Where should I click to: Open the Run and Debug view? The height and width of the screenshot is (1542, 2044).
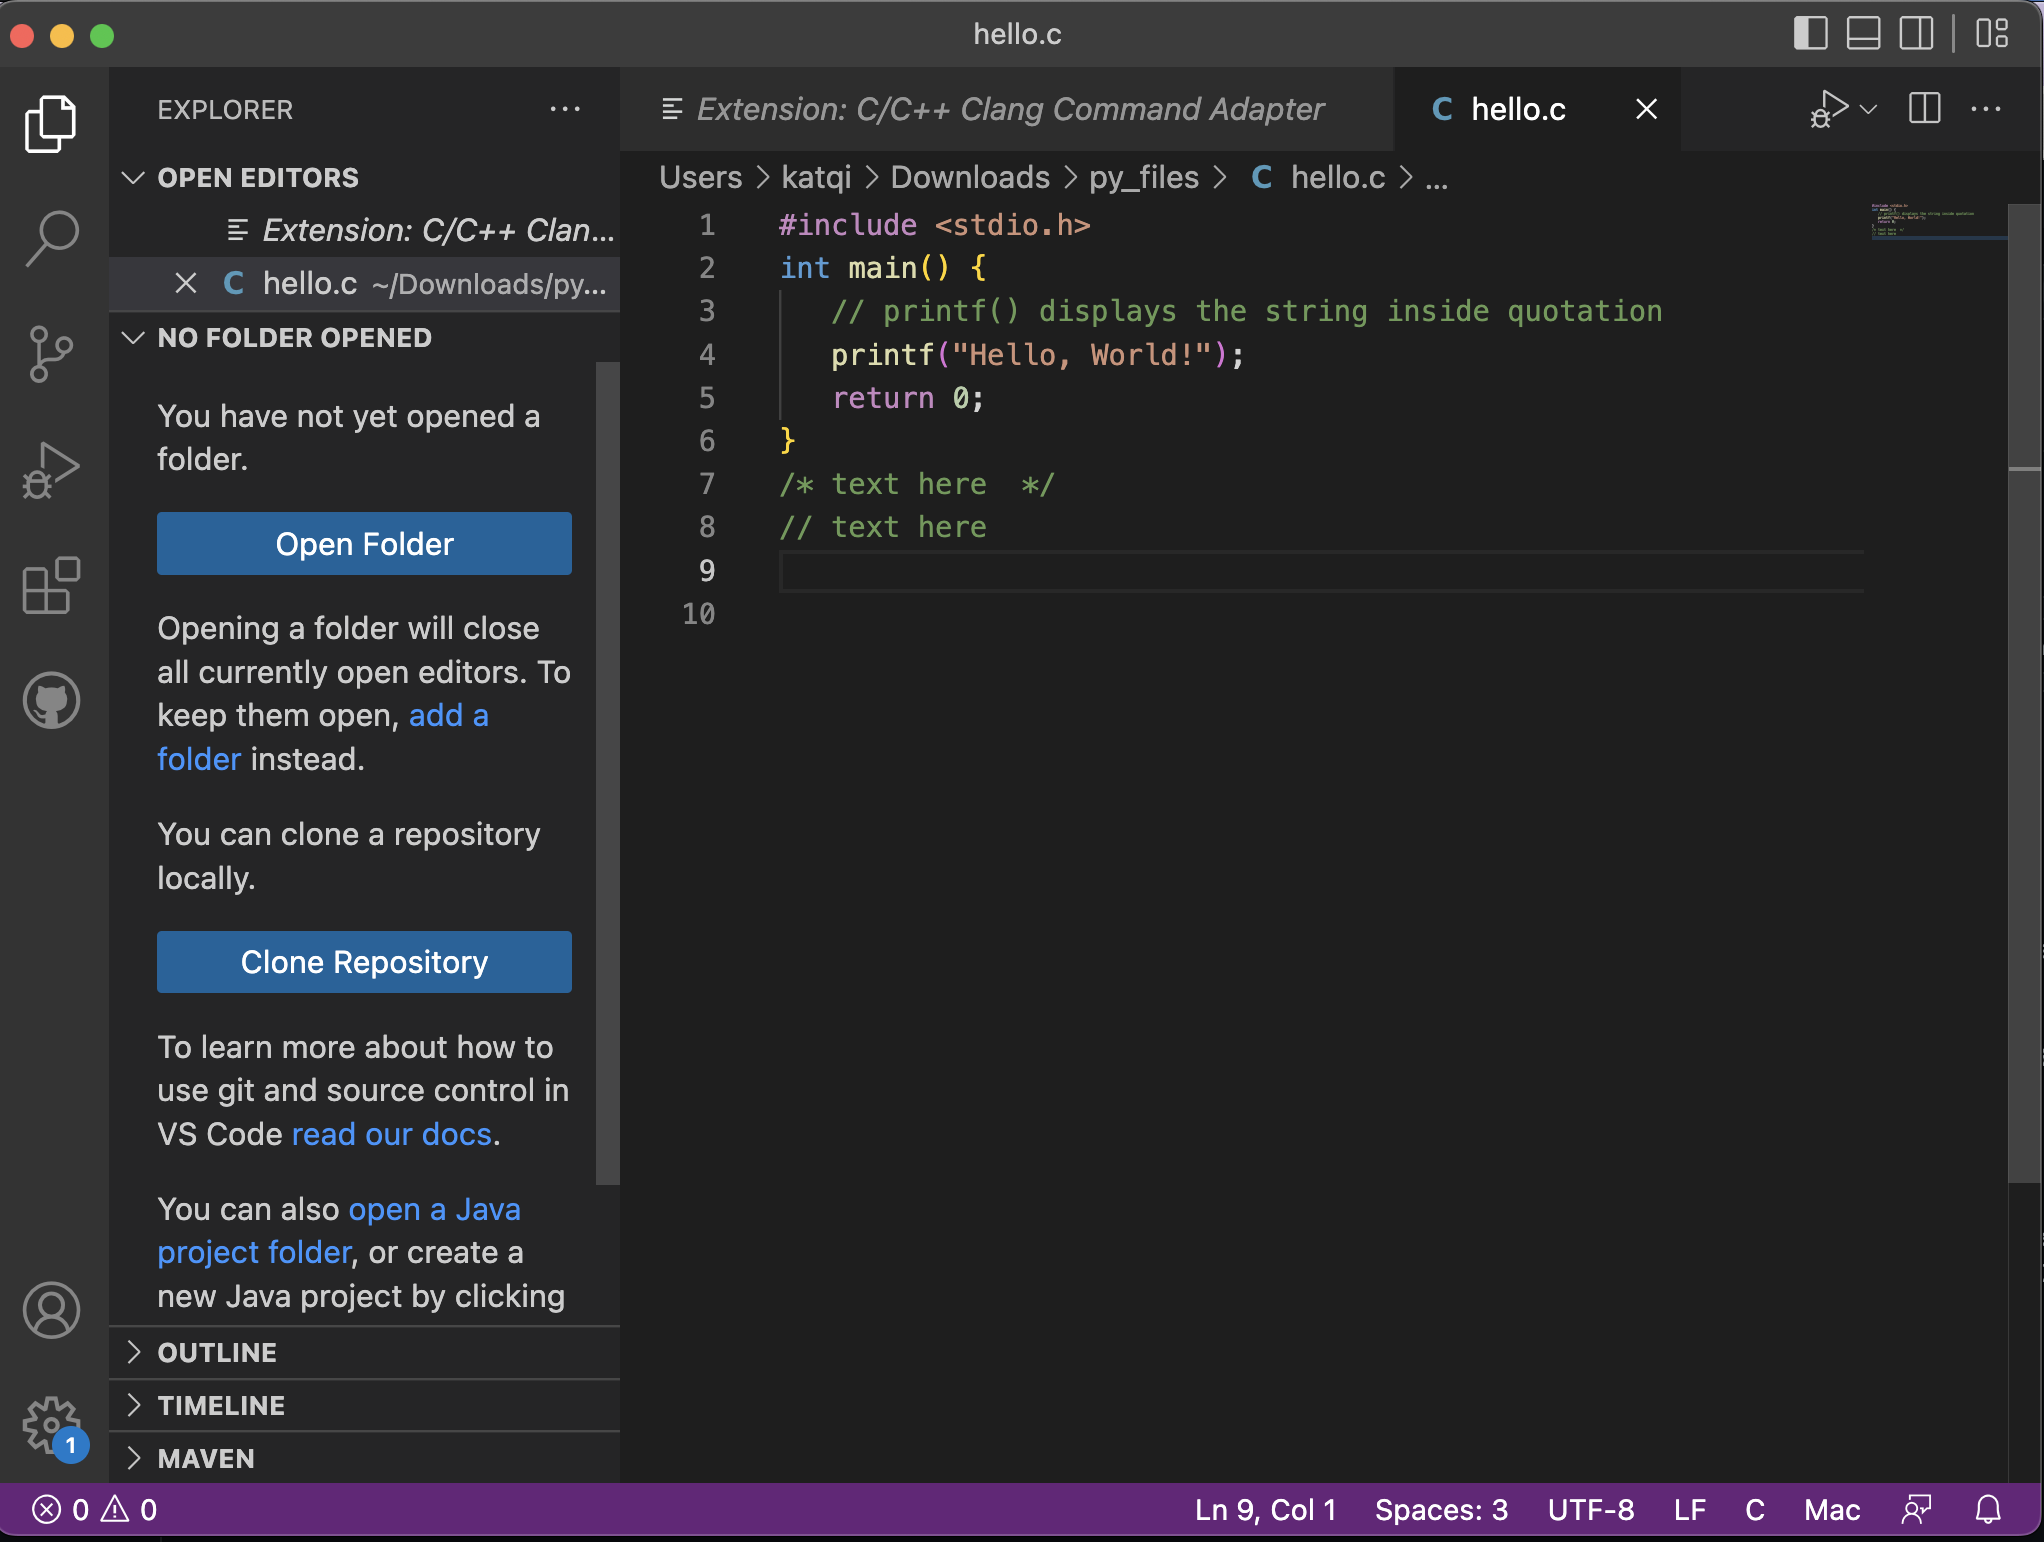click(50, 468)
